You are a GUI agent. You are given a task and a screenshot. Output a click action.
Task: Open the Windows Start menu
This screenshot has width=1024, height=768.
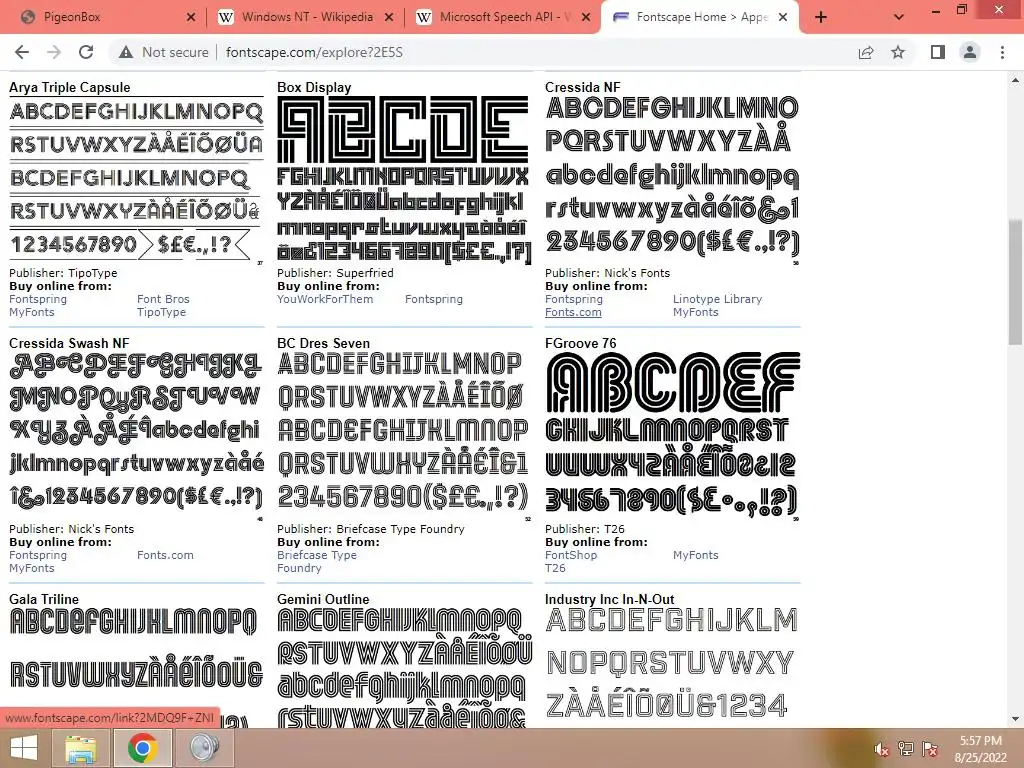[x=22, y=748]
